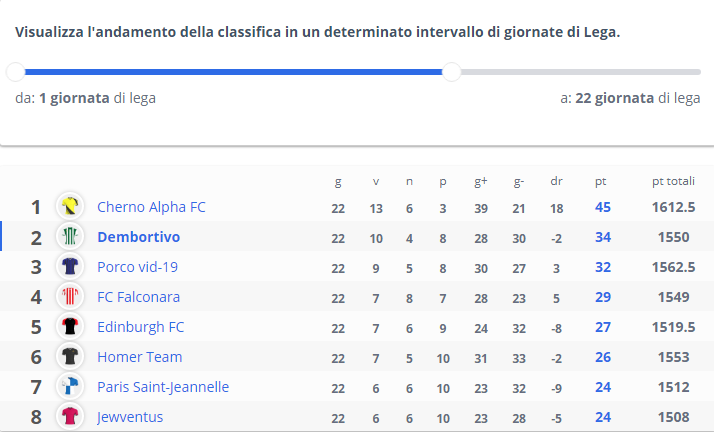
Task: Open Homer Team link
Action: [139, 357]
